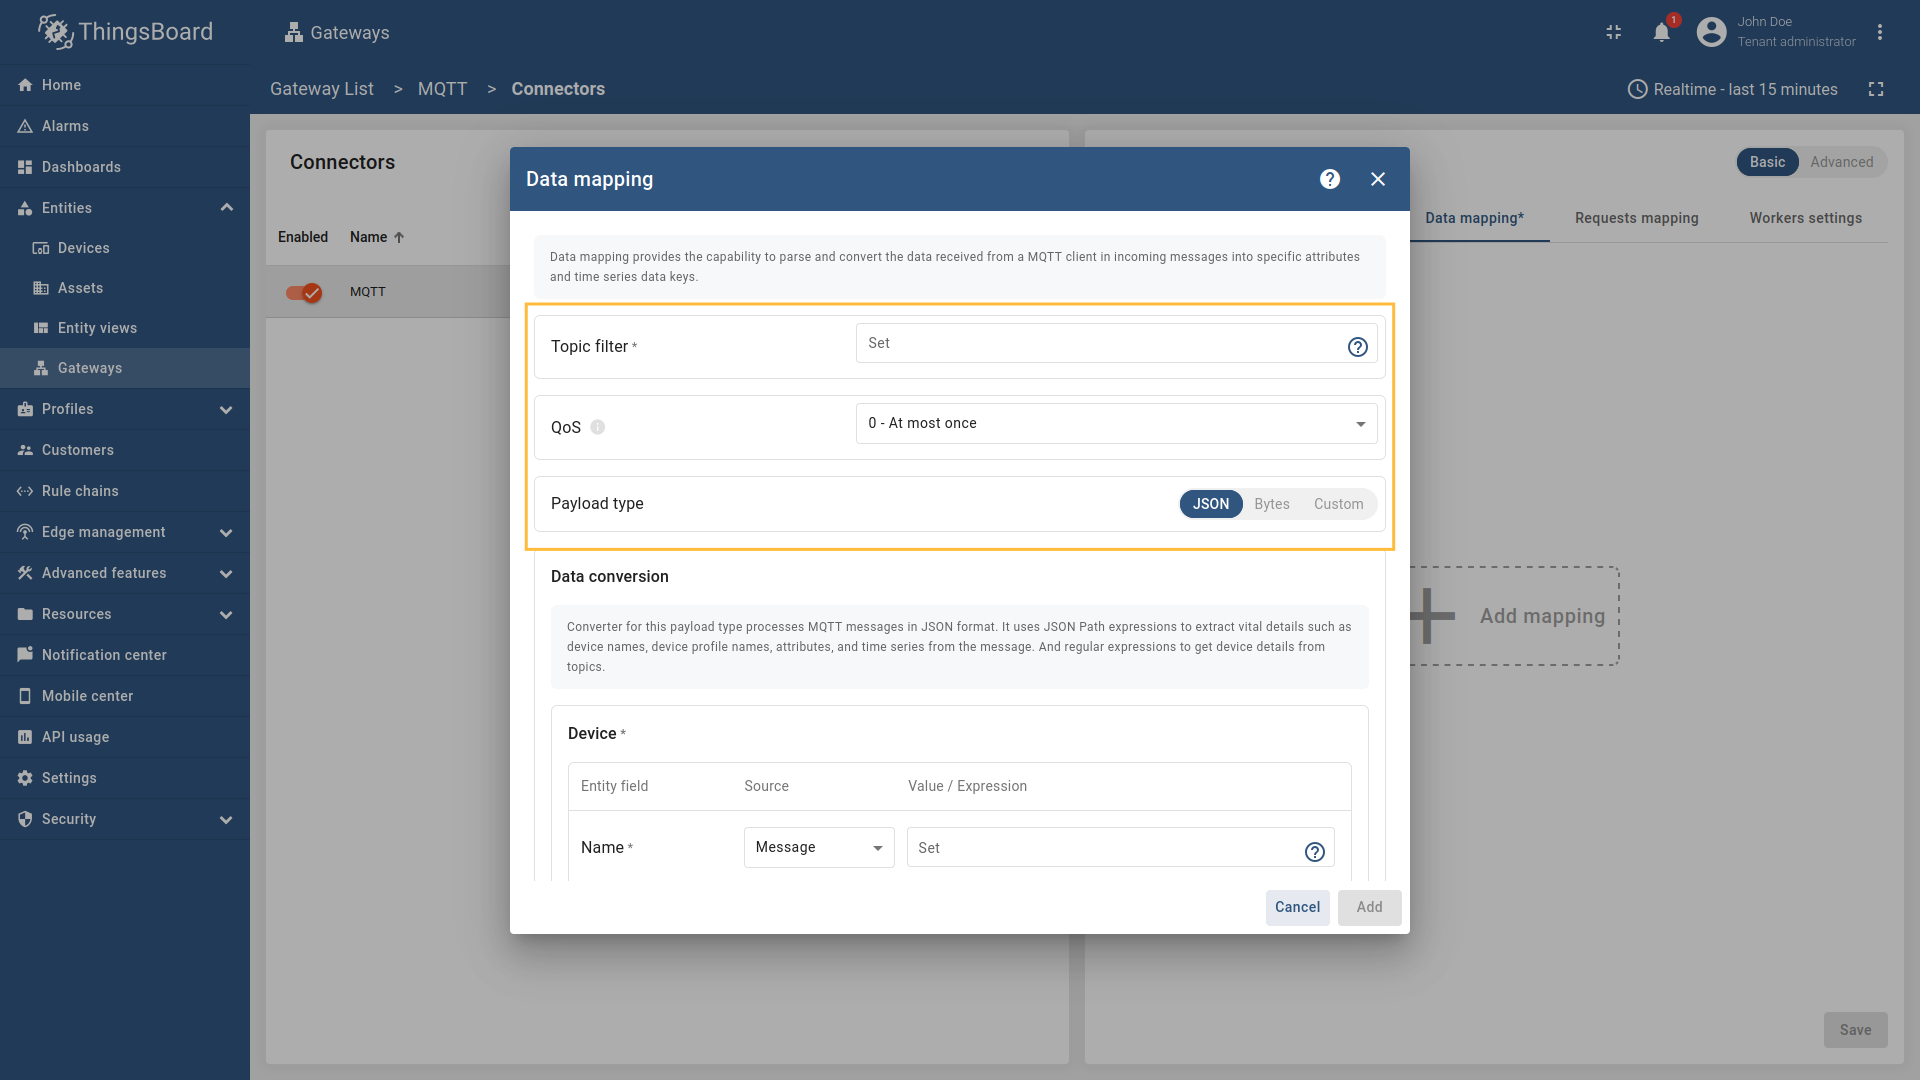Click the fullscreen toggle near Realtime header
Viewport: 1920px width, 1080px height.
1877,89
